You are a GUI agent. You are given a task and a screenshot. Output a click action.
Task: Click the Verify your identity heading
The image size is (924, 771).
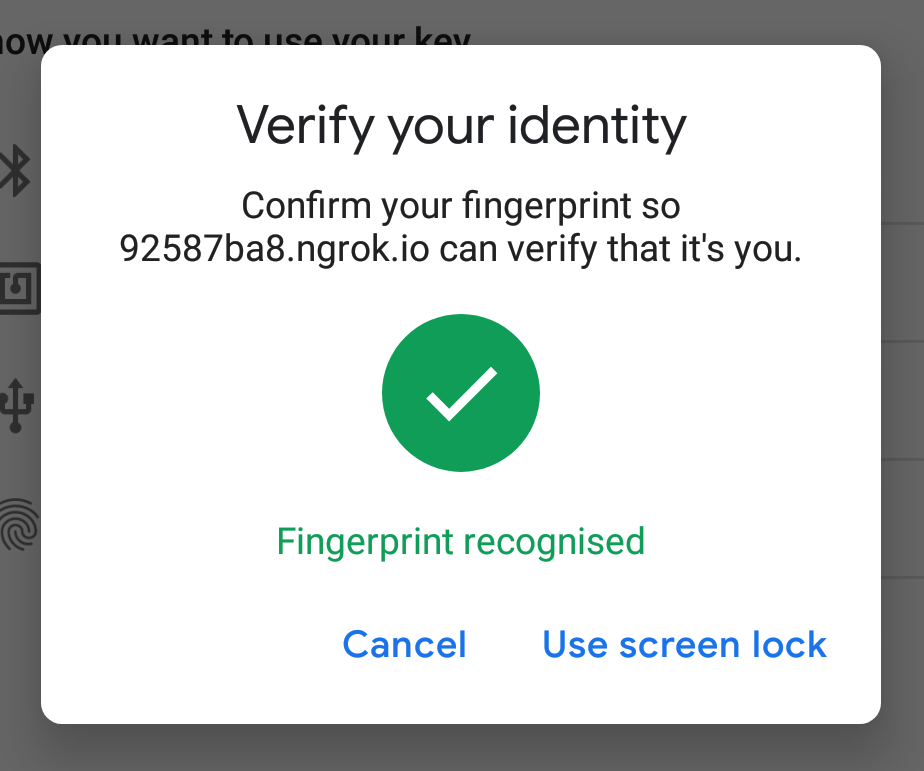click(461, 125)
